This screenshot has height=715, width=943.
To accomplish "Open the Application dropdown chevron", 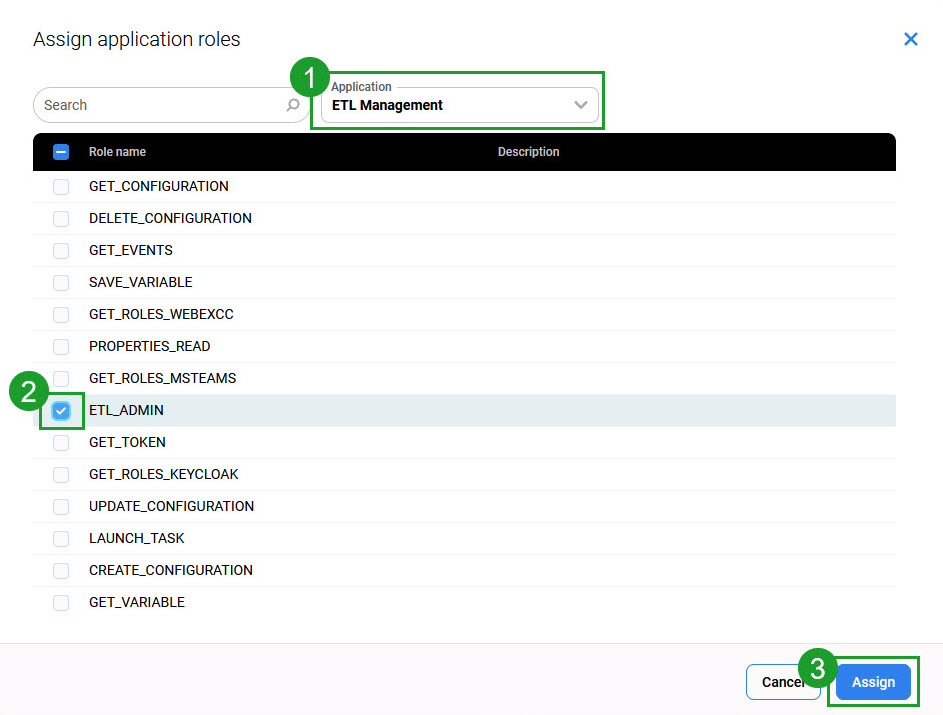I will 580,105.
